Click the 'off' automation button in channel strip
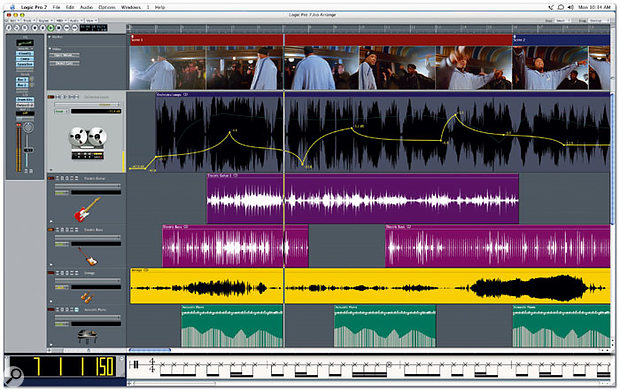The image size is (620, 390). 25,114
